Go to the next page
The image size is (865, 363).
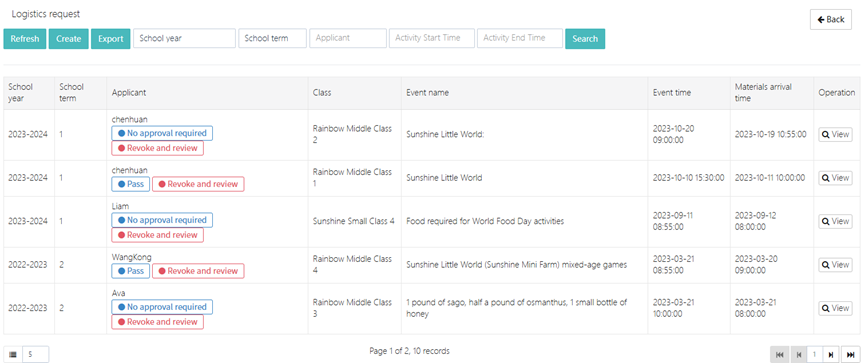[831, 354]
